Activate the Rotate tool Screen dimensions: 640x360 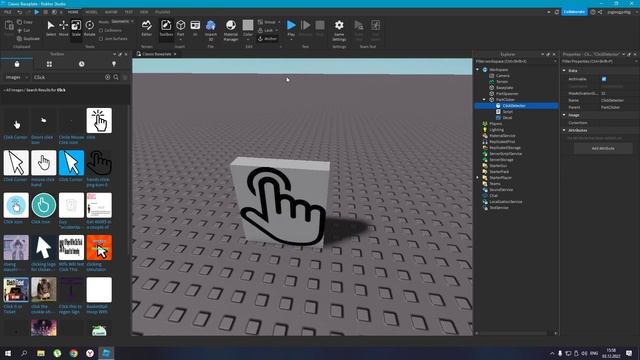coord(89,28)
